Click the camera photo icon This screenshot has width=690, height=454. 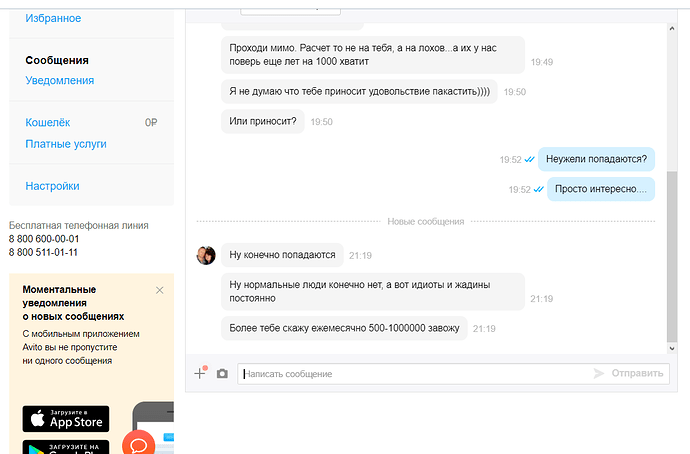click(222, 373)
